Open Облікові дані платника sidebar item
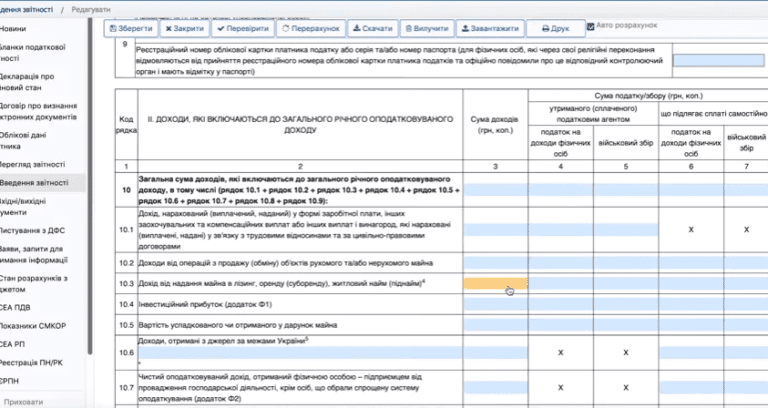Viewport: 768px width, 408px height. [x=23, y=141]
